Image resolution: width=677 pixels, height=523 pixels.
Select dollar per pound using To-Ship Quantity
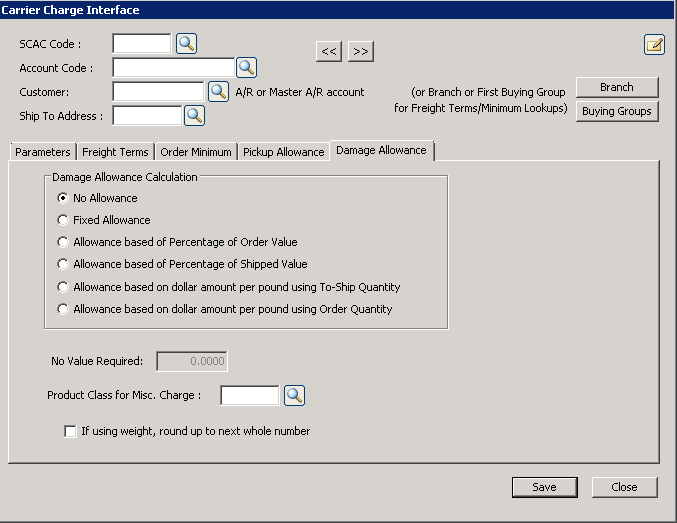tap(64, 287)
